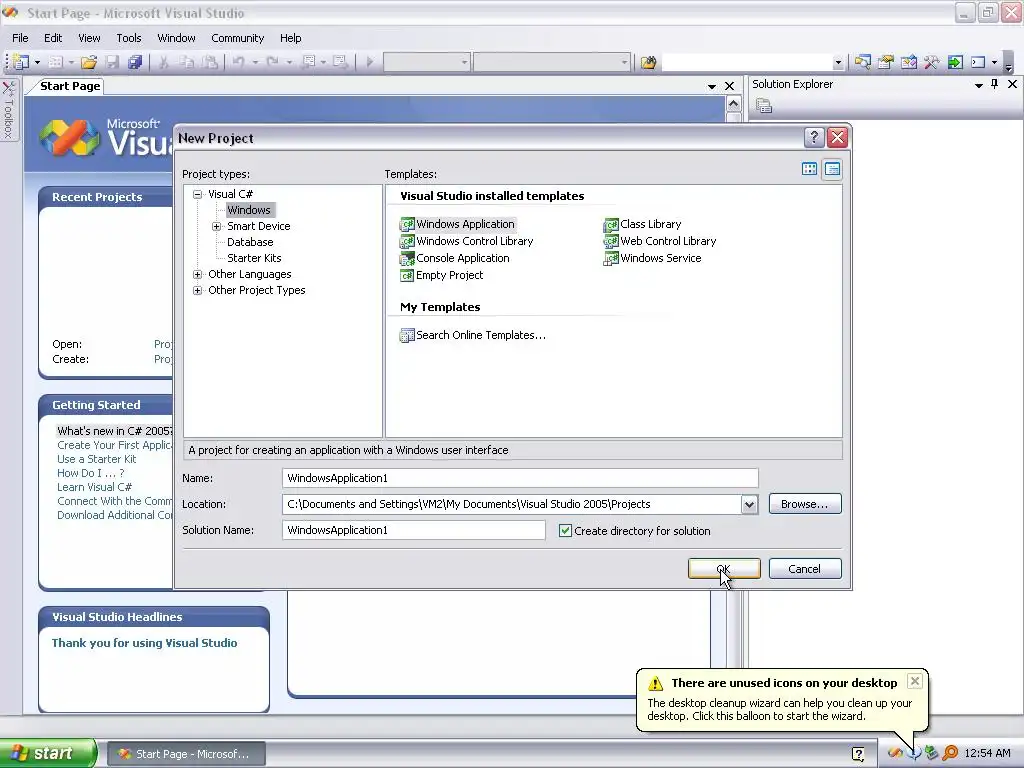1024x768 pixels.
Task: Click the Start Page taskbar button
Action: point(186,754)
